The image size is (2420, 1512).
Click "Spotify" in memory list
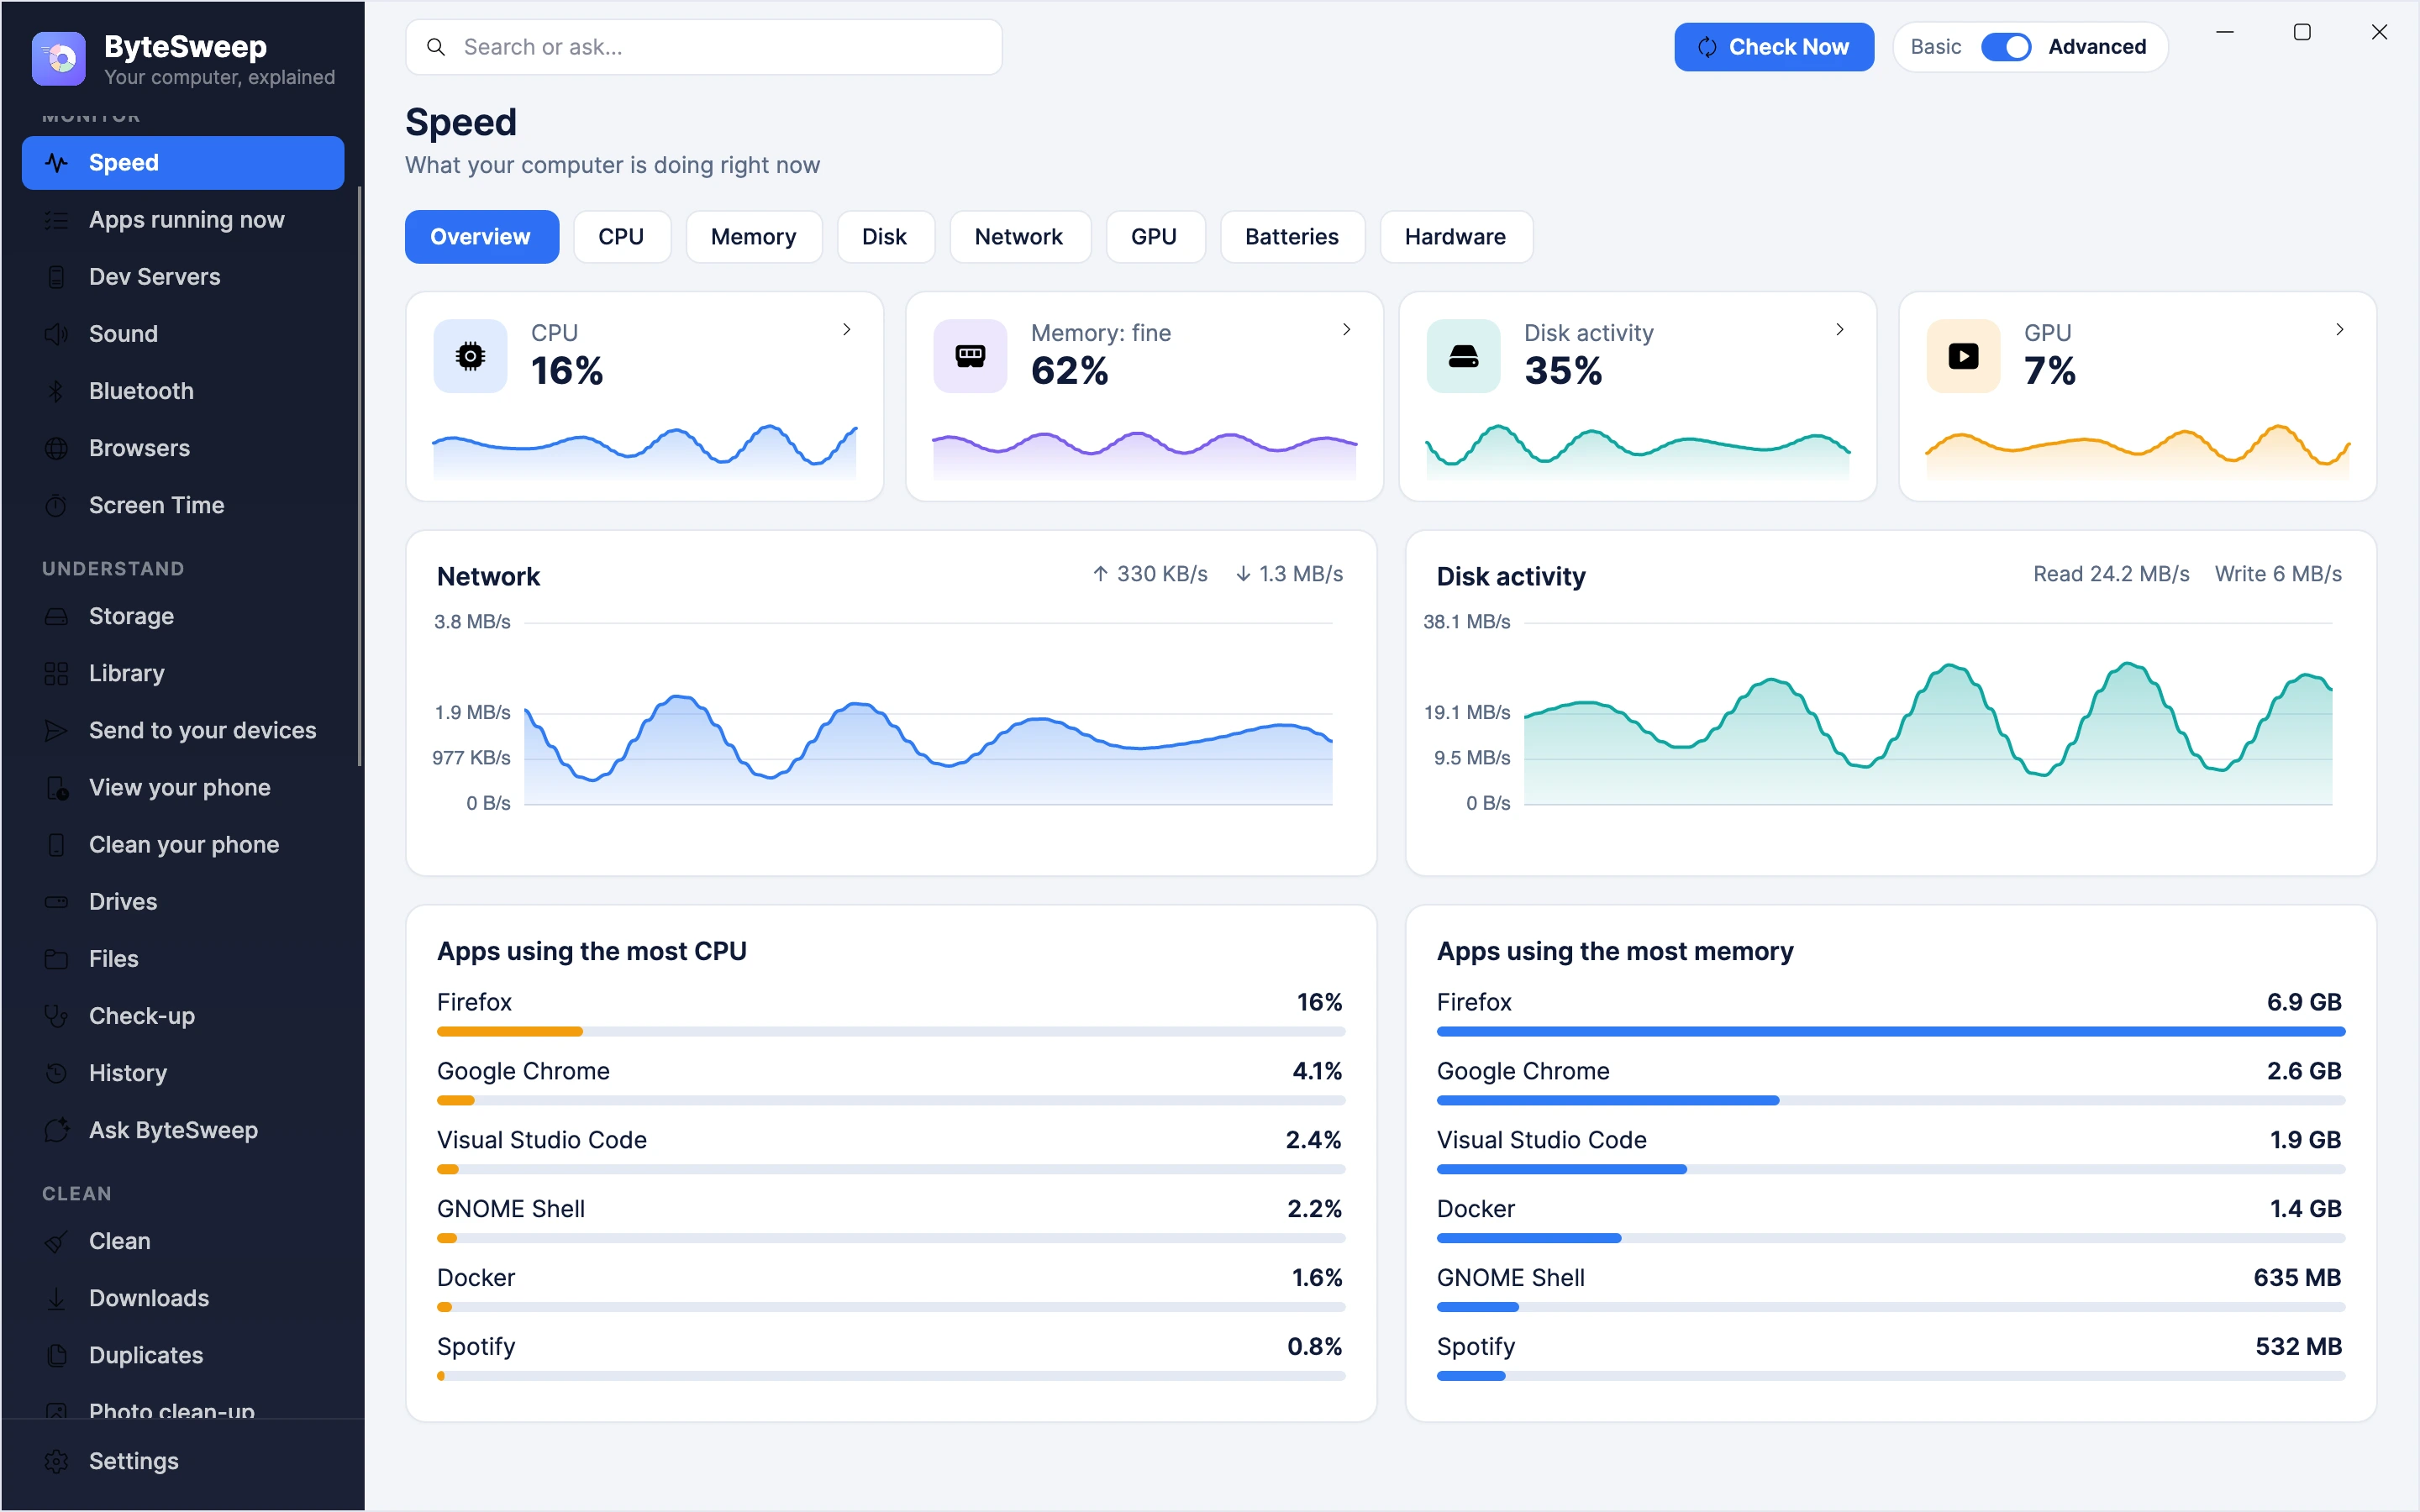tap(1476, 1347)
